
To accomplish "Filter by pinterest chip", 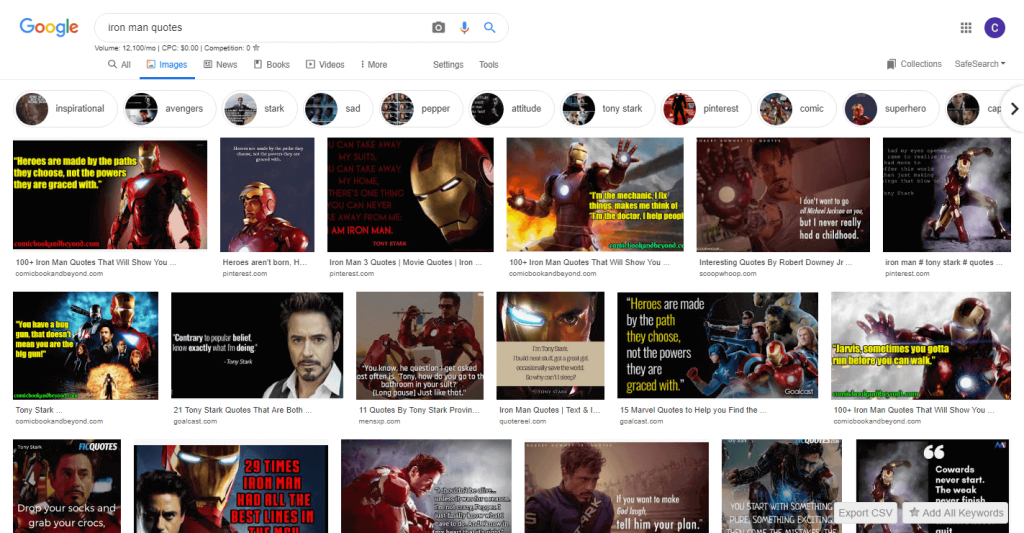I will pos(707,109).
